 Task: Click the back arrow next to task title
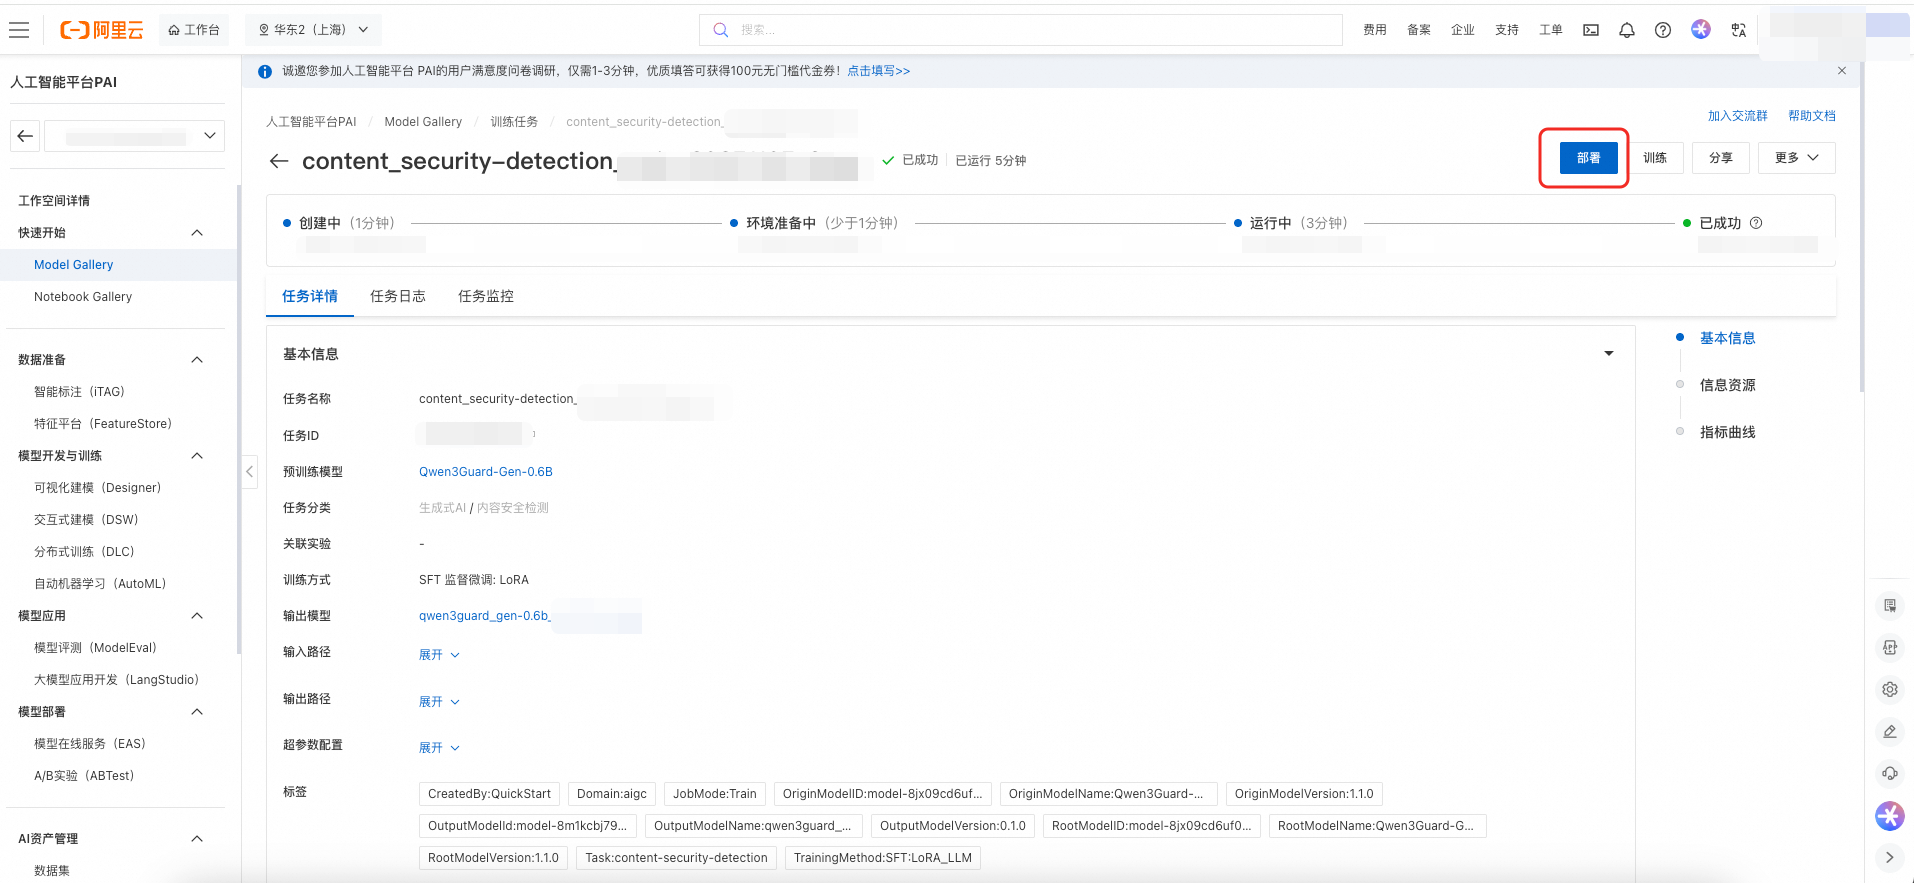pos(279,161)
